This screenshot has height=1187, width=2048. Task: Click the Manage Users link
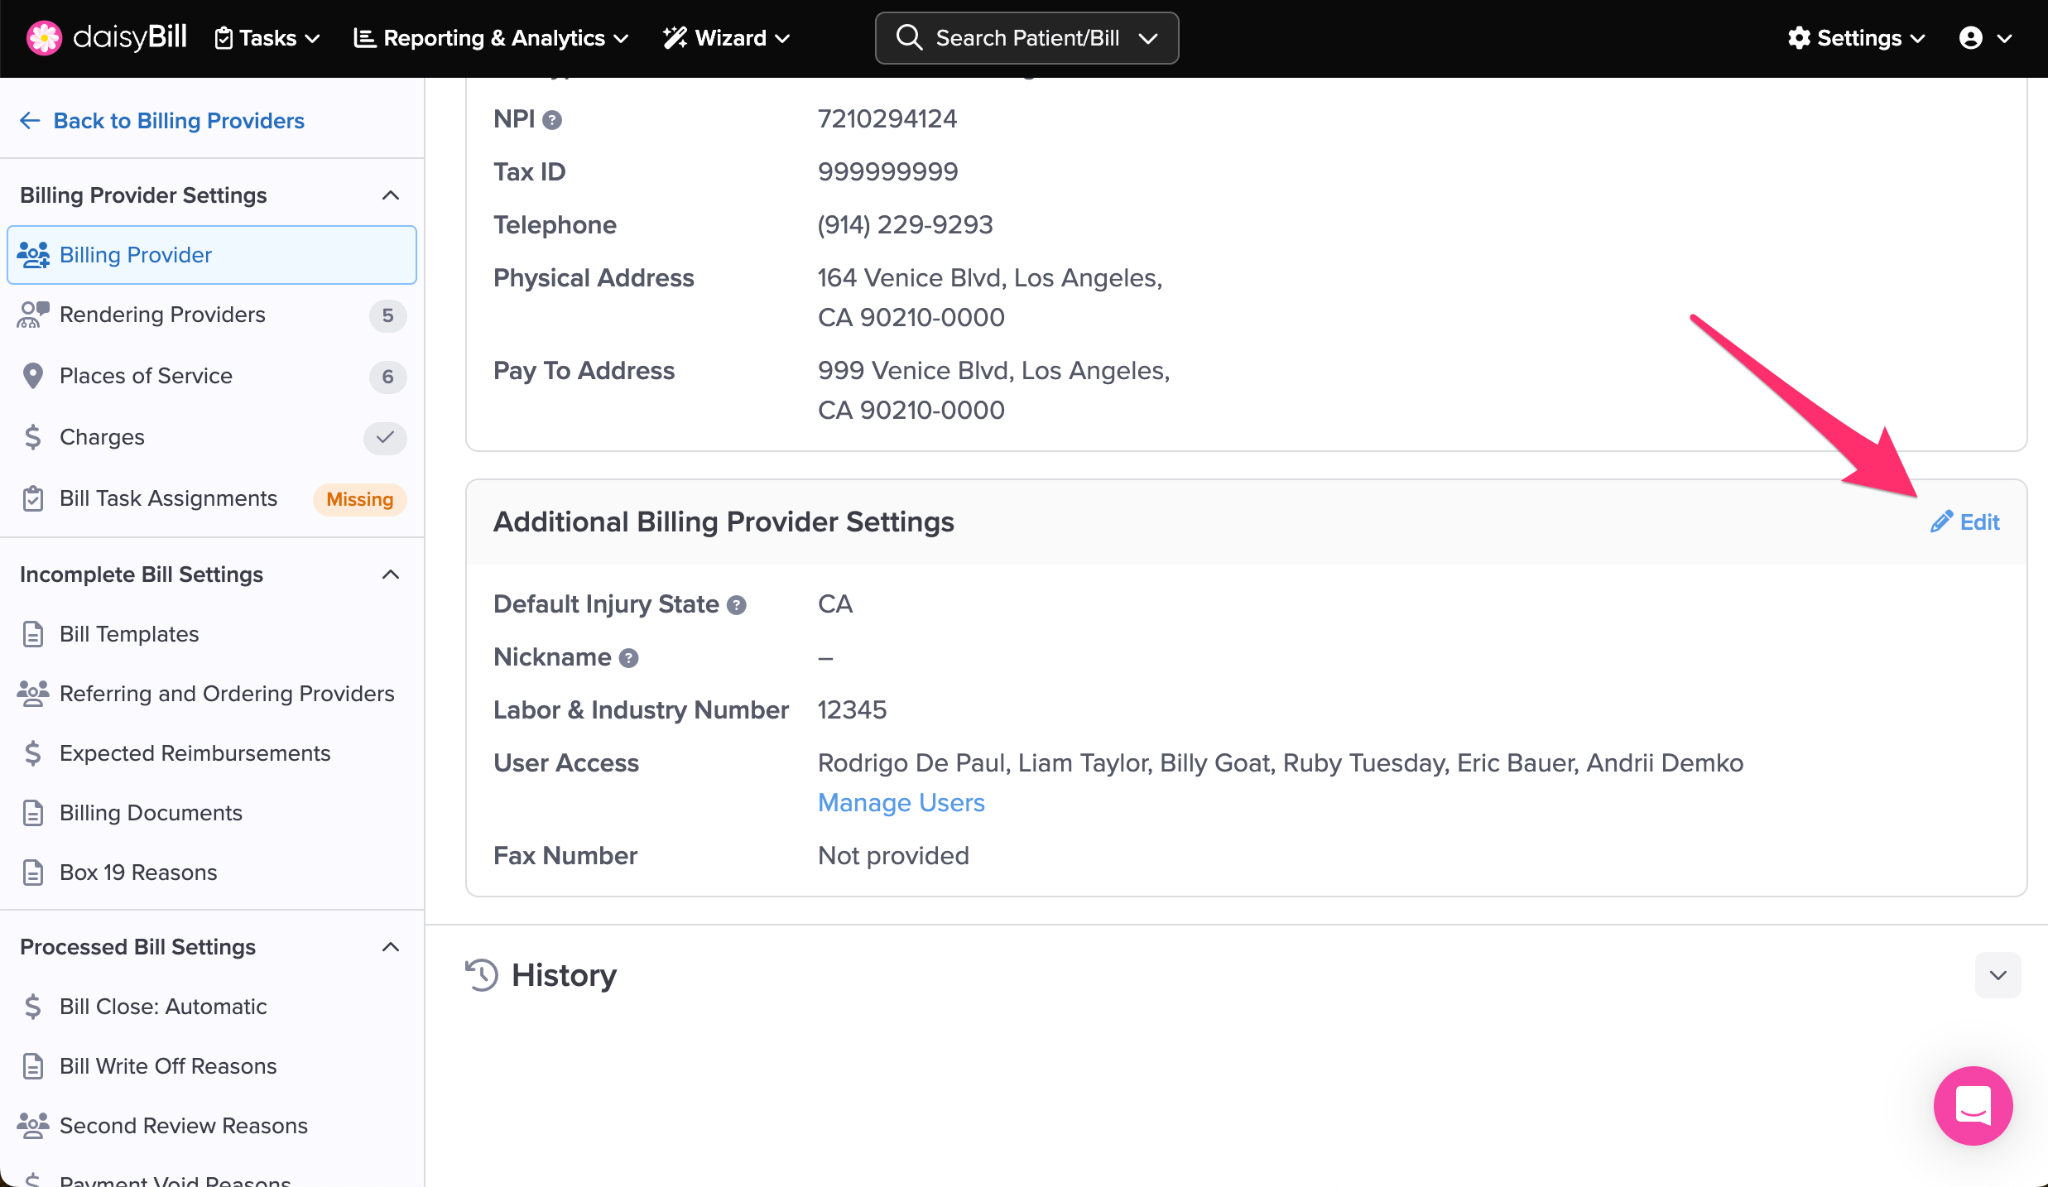(x=901, y=803)
